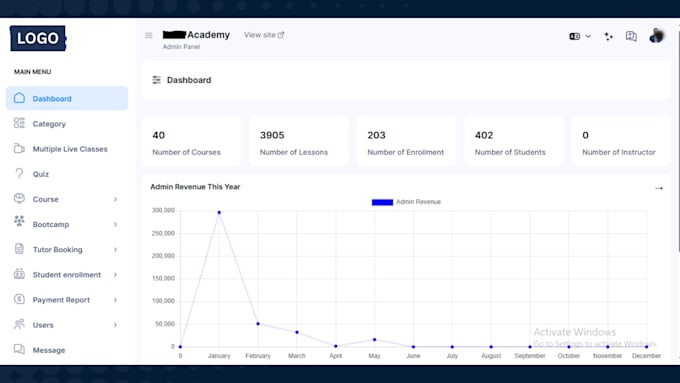
Task: Open the View site link
Action: (x=264, y=35)
